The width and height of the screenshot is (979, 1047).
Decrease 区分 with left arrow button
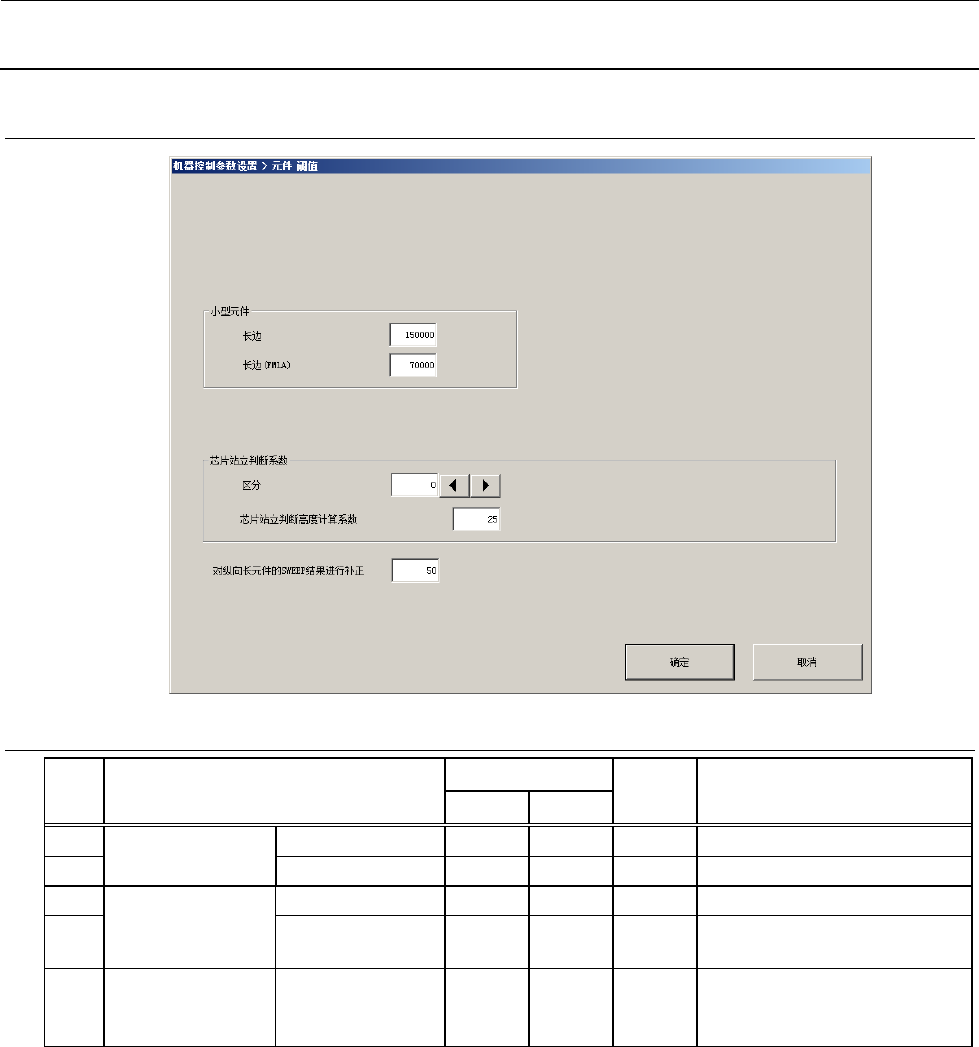pos(454,485)
